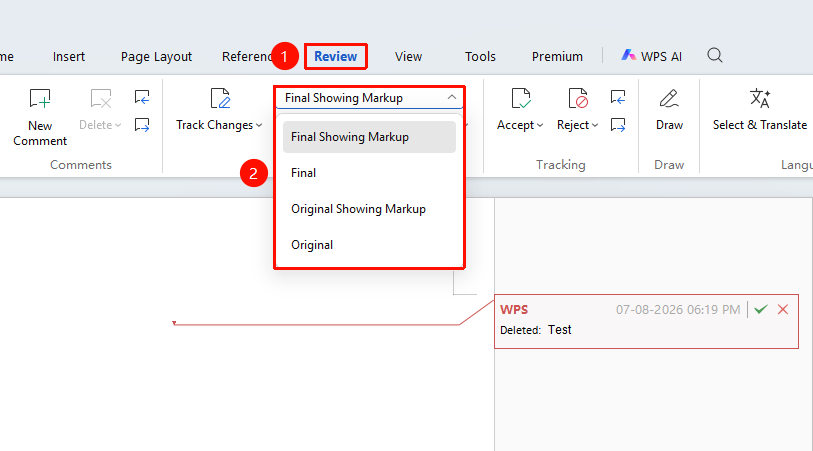Collapse the Final Showing Markup combo box
The height and width of the screenshot is (451, 813).
(x=452, y=97)
